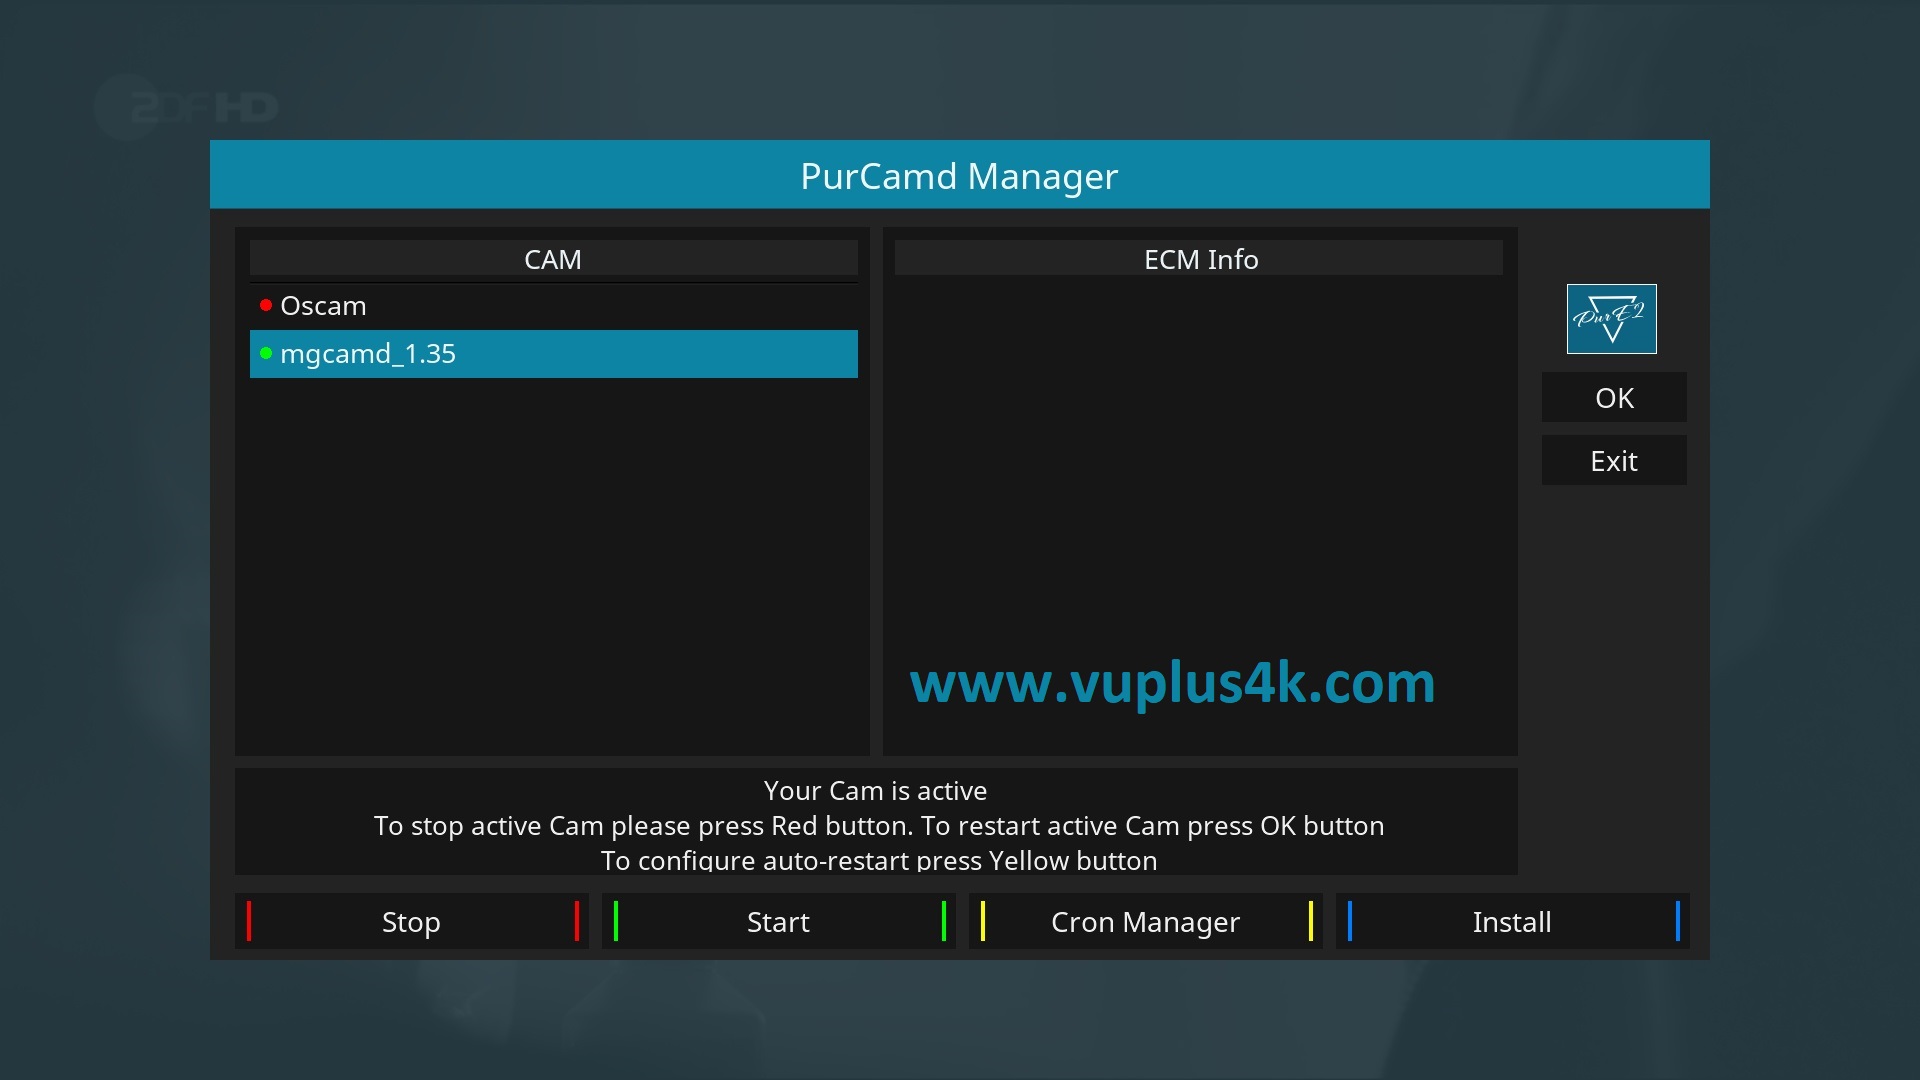Click the green Start button
The height and width of the screenshot is (1080, 1920).
click(779, 921)
